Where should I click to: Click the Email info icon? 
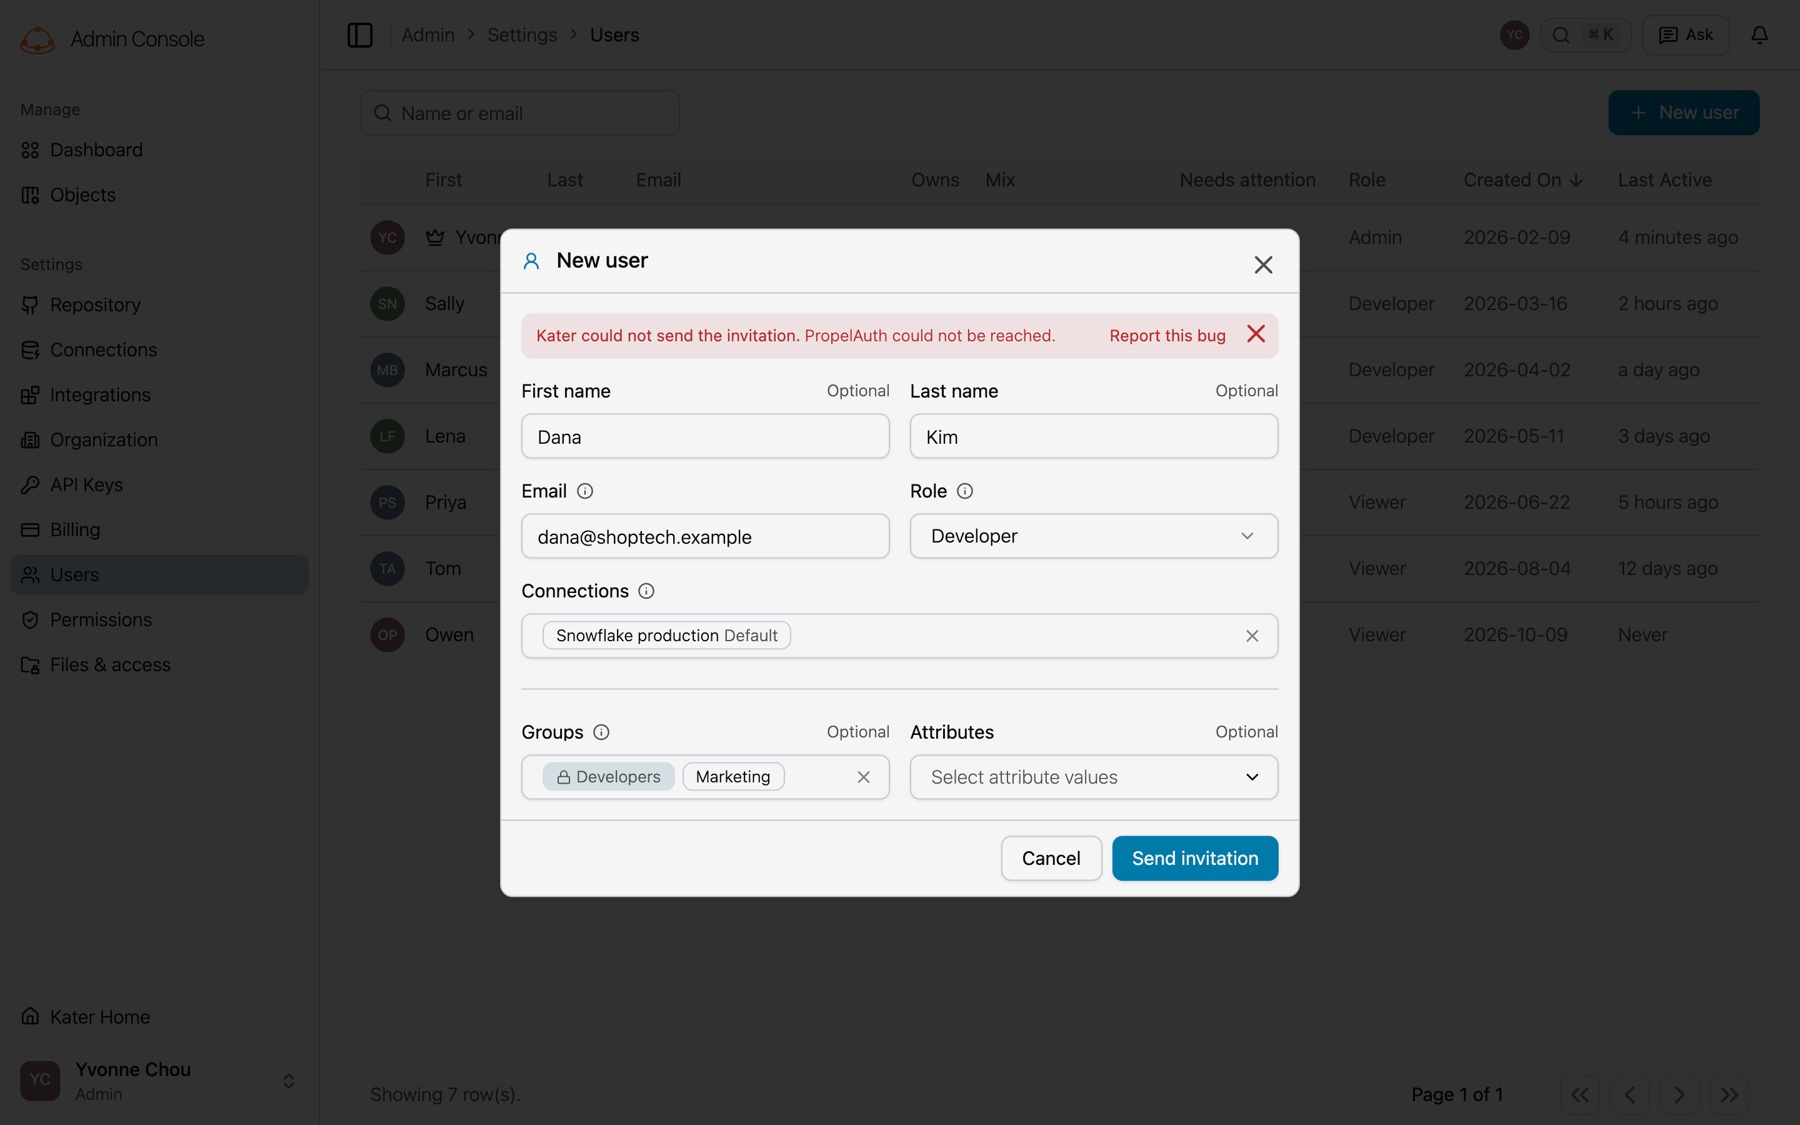point(585,491)
